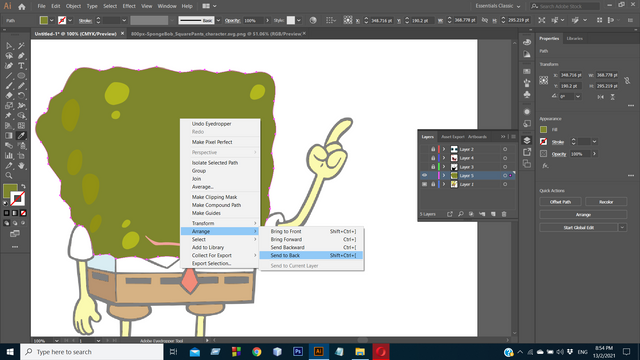Open the Object menu
This screenshot has width=640, height=360.
[73, 6]
